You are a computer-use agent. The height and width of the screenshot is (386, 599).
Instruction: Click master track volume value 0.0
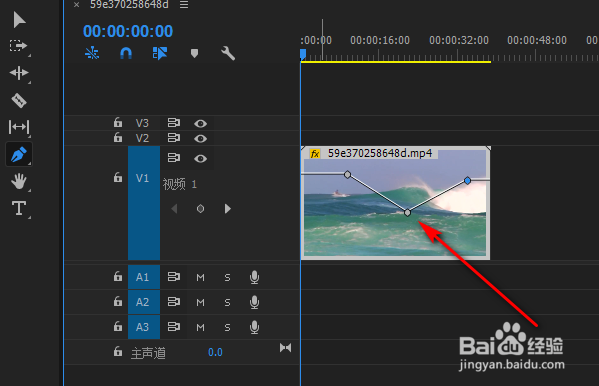(x=215, y=352)
